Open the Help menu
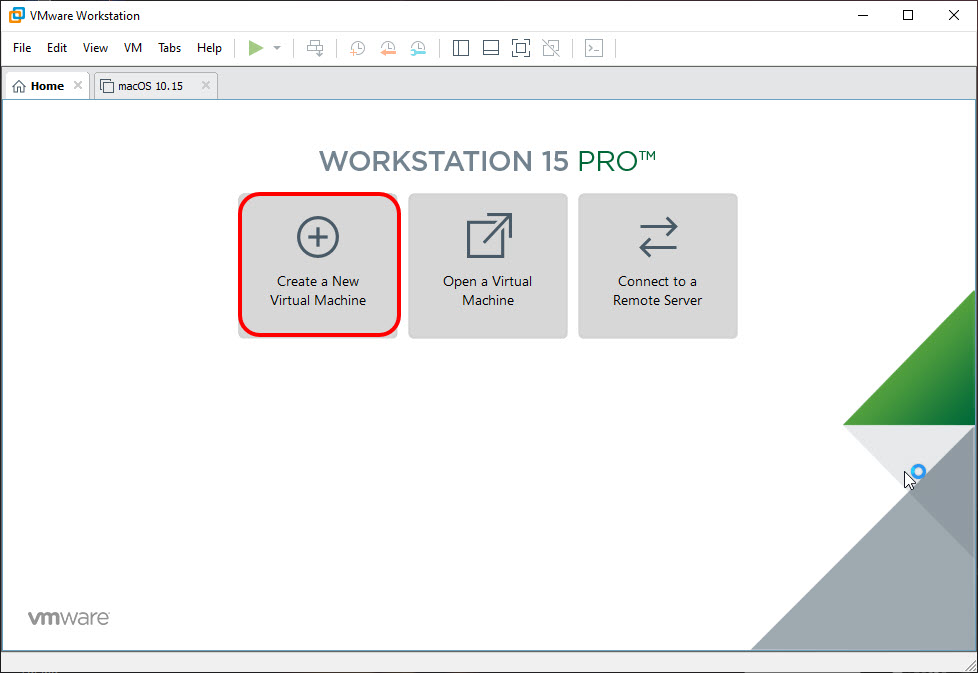Screen dimensions: 978x673 209,48
